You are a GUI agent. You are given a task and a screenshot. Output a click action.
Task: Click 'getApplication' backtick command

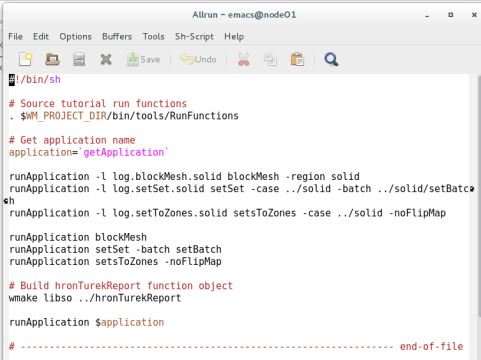pos(124,152)
